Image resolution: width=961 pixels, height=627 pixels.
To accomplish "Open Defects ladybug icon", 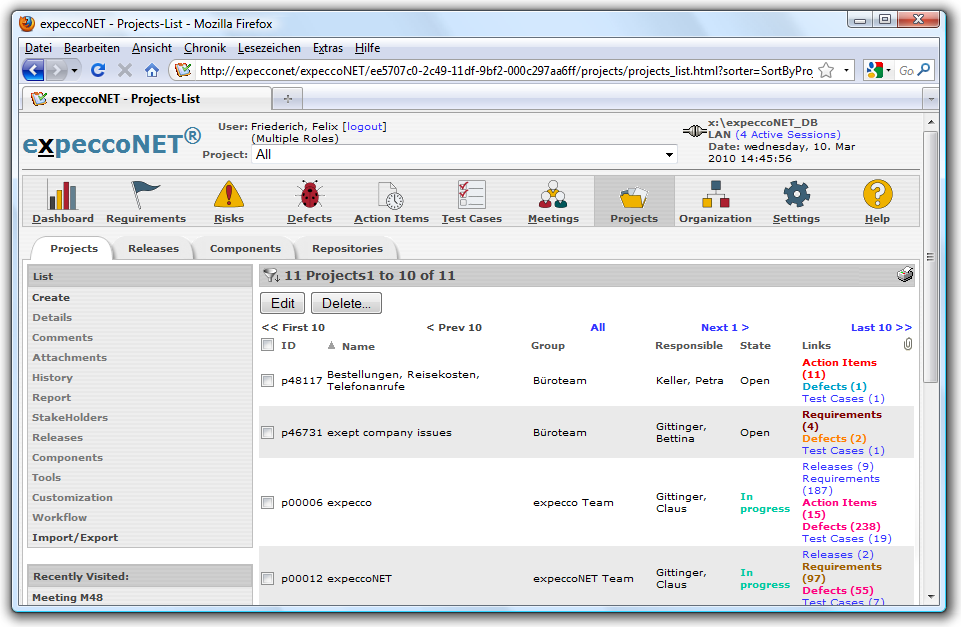I will point(309,194).
